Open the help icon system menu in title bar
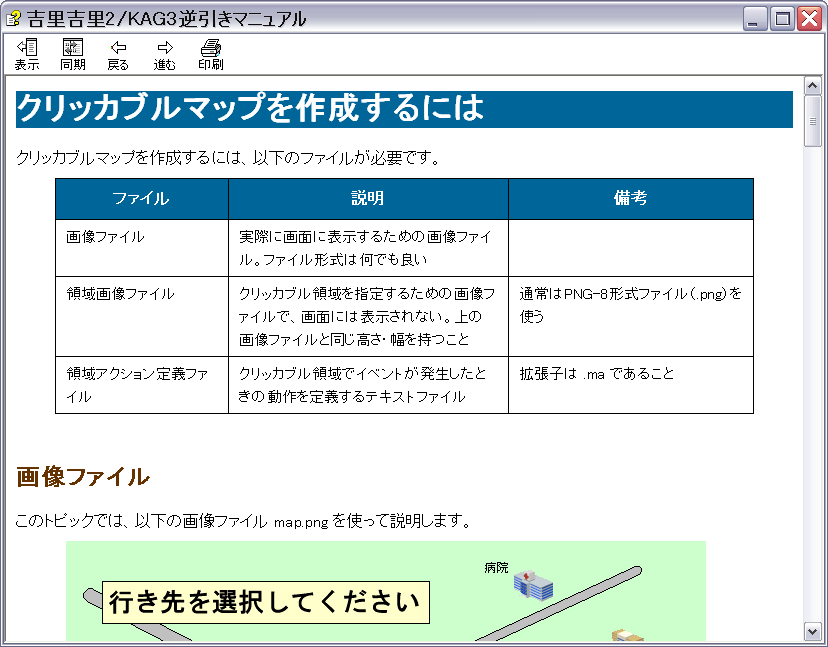The height and width of the screenshot is (647, 828). pos(14,18)
